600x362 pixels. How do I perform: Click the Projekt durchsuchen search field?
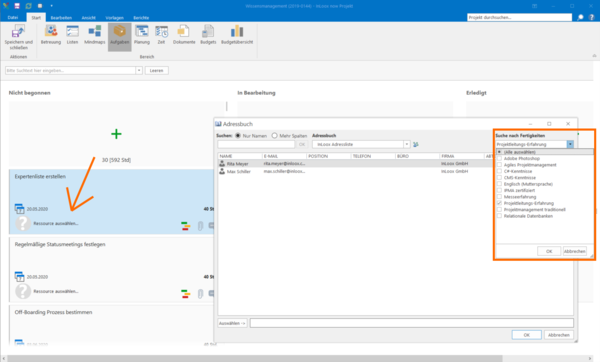click(x=519, y=17)
